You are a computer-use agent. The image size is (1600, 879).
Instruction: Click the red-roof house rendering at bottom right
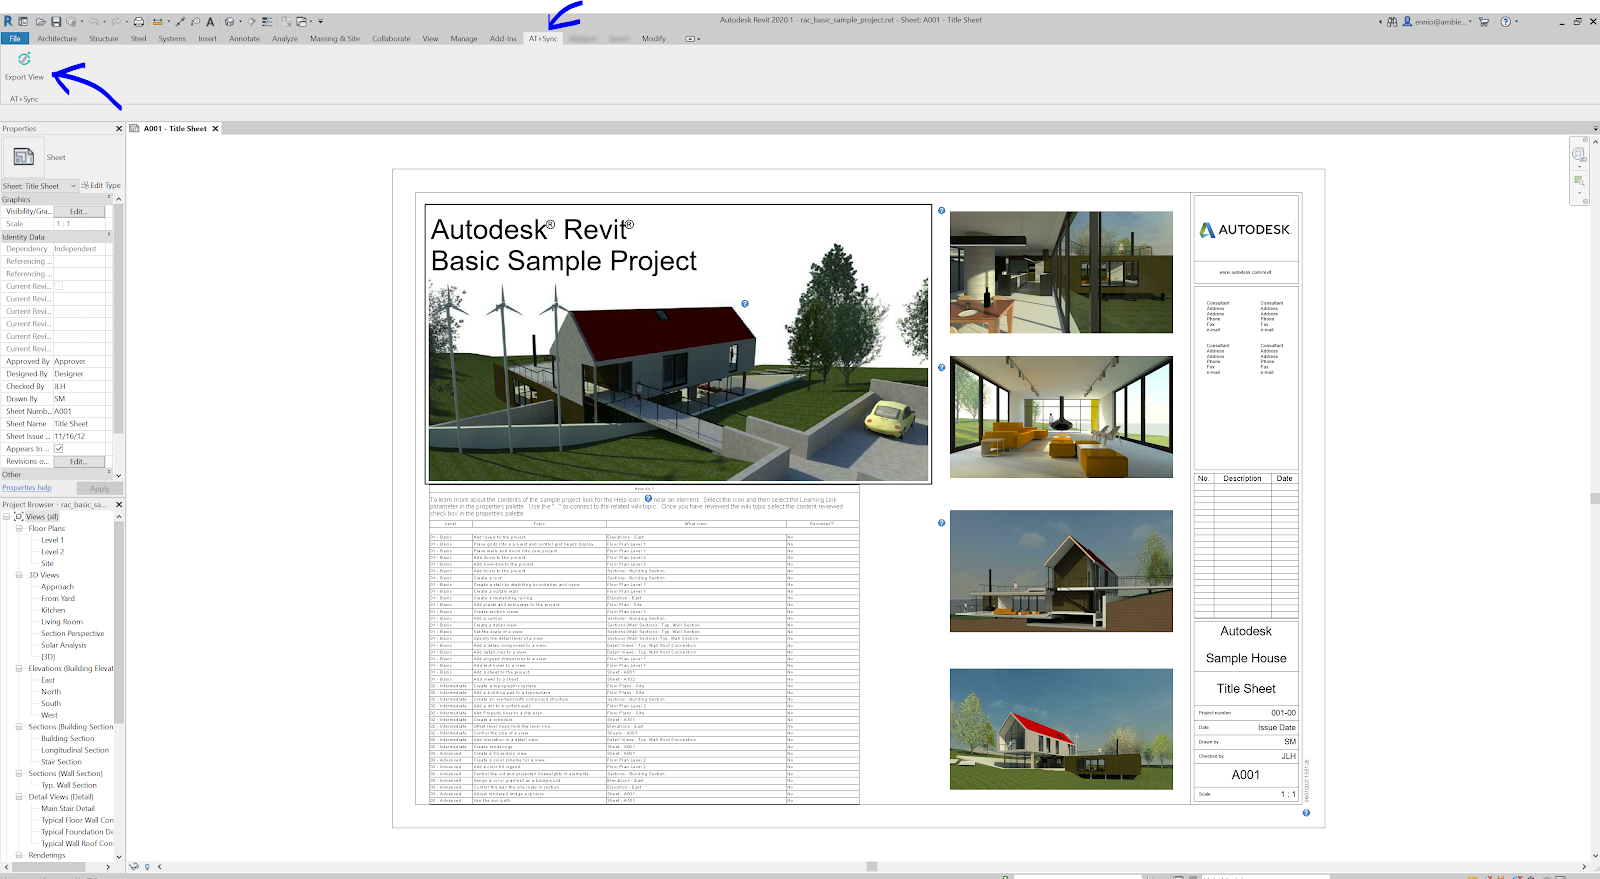(x=1061, y=729)
